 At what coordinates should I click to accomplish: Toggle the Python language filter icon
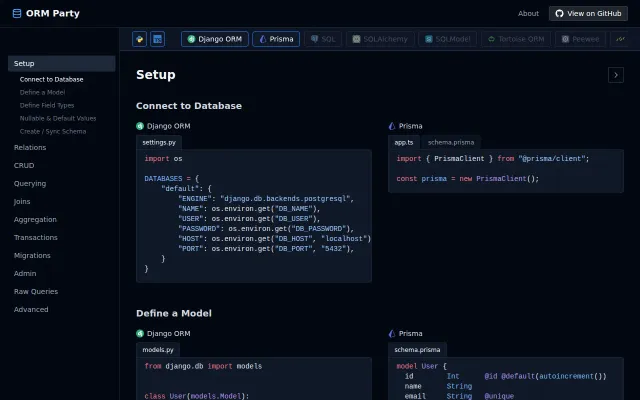[139, 39]
